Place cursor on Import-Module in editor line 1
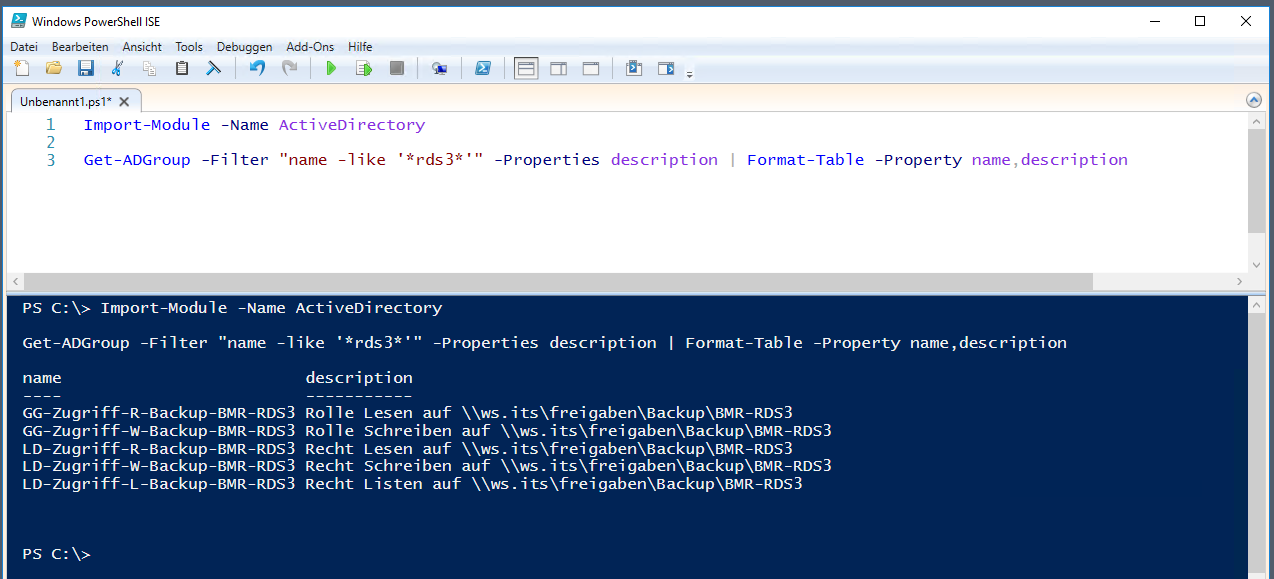The width and height of the screenshot is (1274, 579). coord(147,125)
